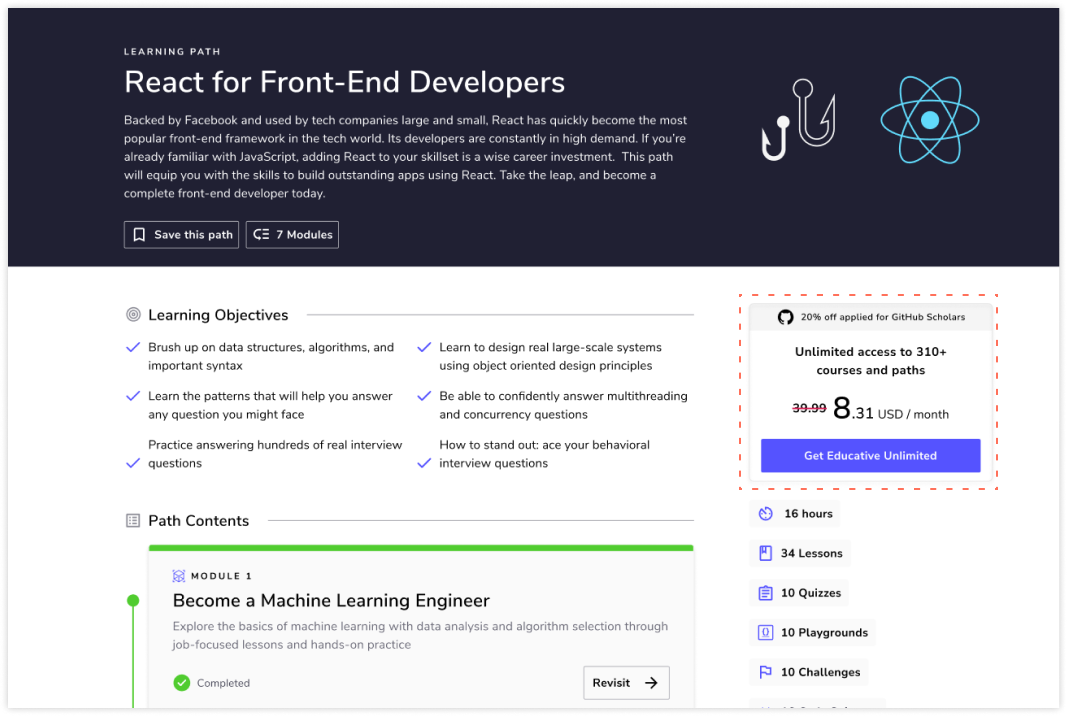Click the 10 Playgrounds stat chip
The height and width of the screenshot is (716, 1068).
pyautogui.click(x=813, y=633)
